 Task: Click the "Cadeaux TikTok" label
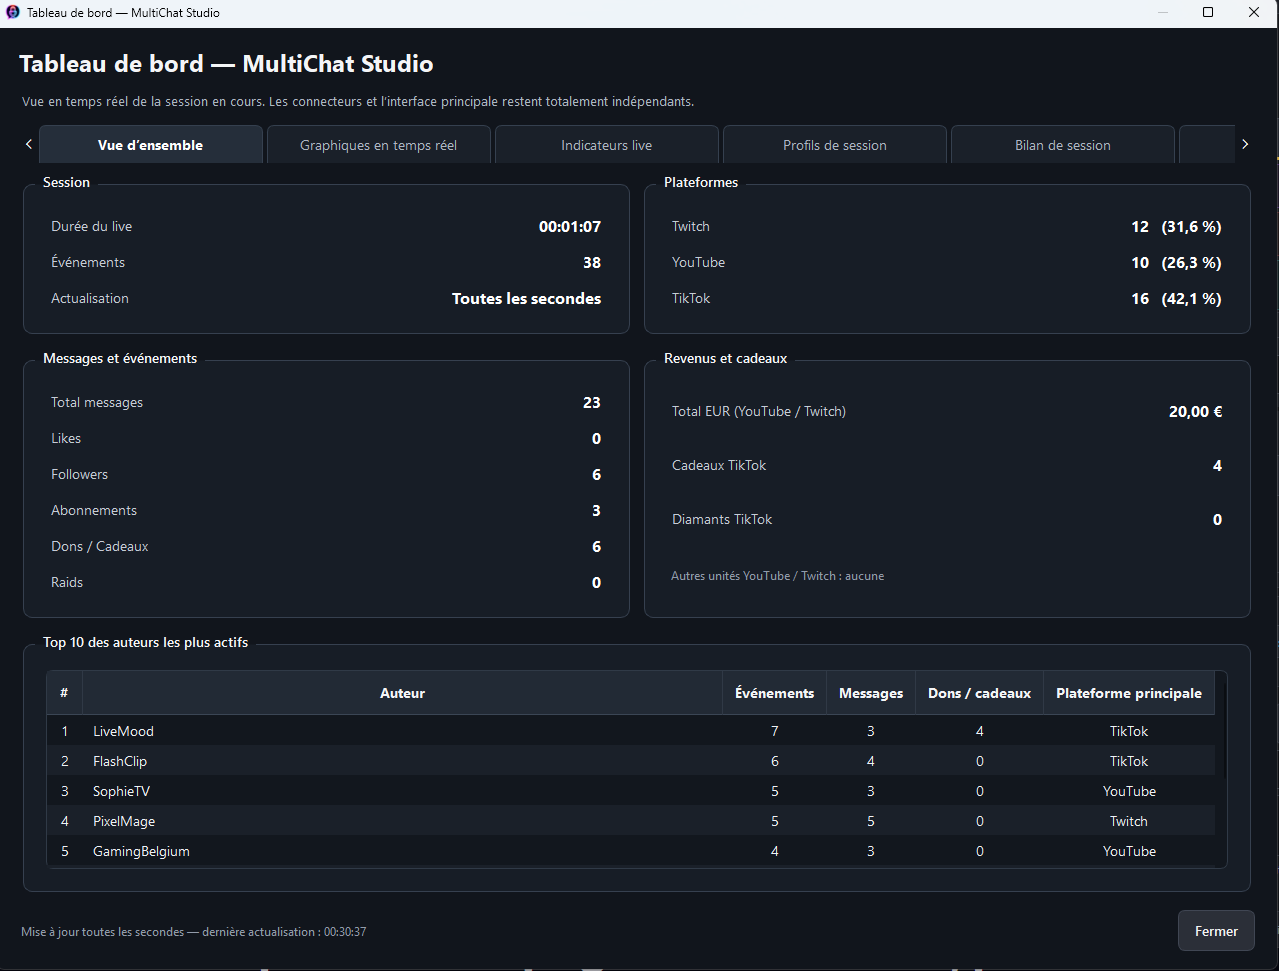[719, 466]
